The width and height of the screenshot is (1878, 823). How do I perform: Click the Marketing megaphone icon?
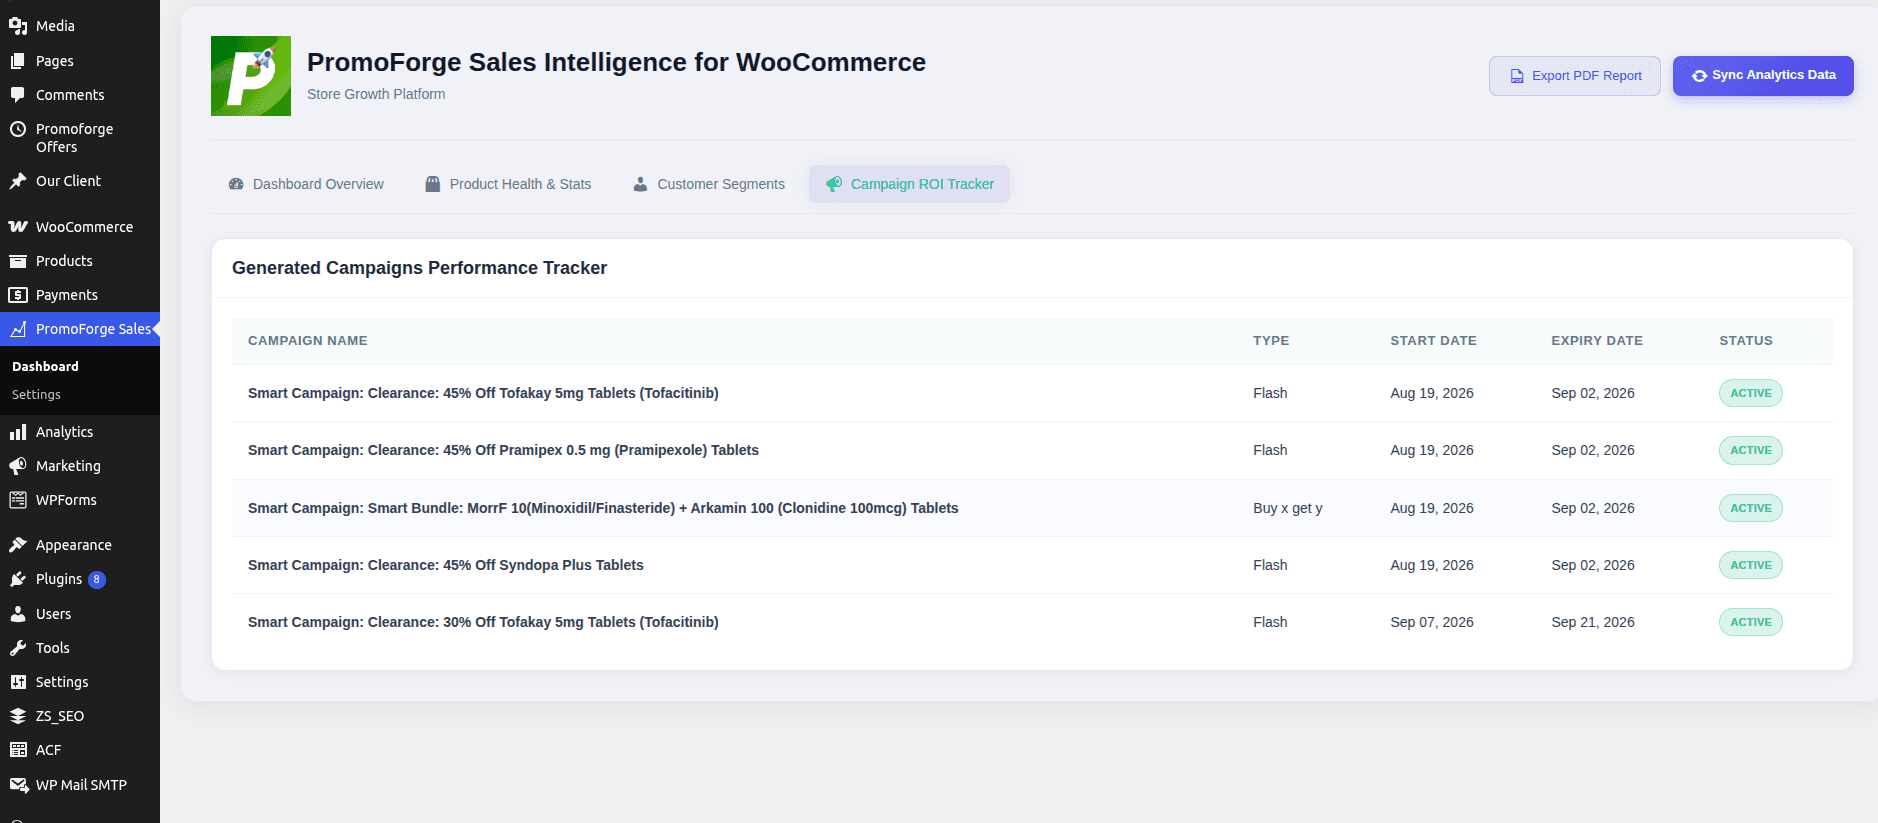pos(18,466)
